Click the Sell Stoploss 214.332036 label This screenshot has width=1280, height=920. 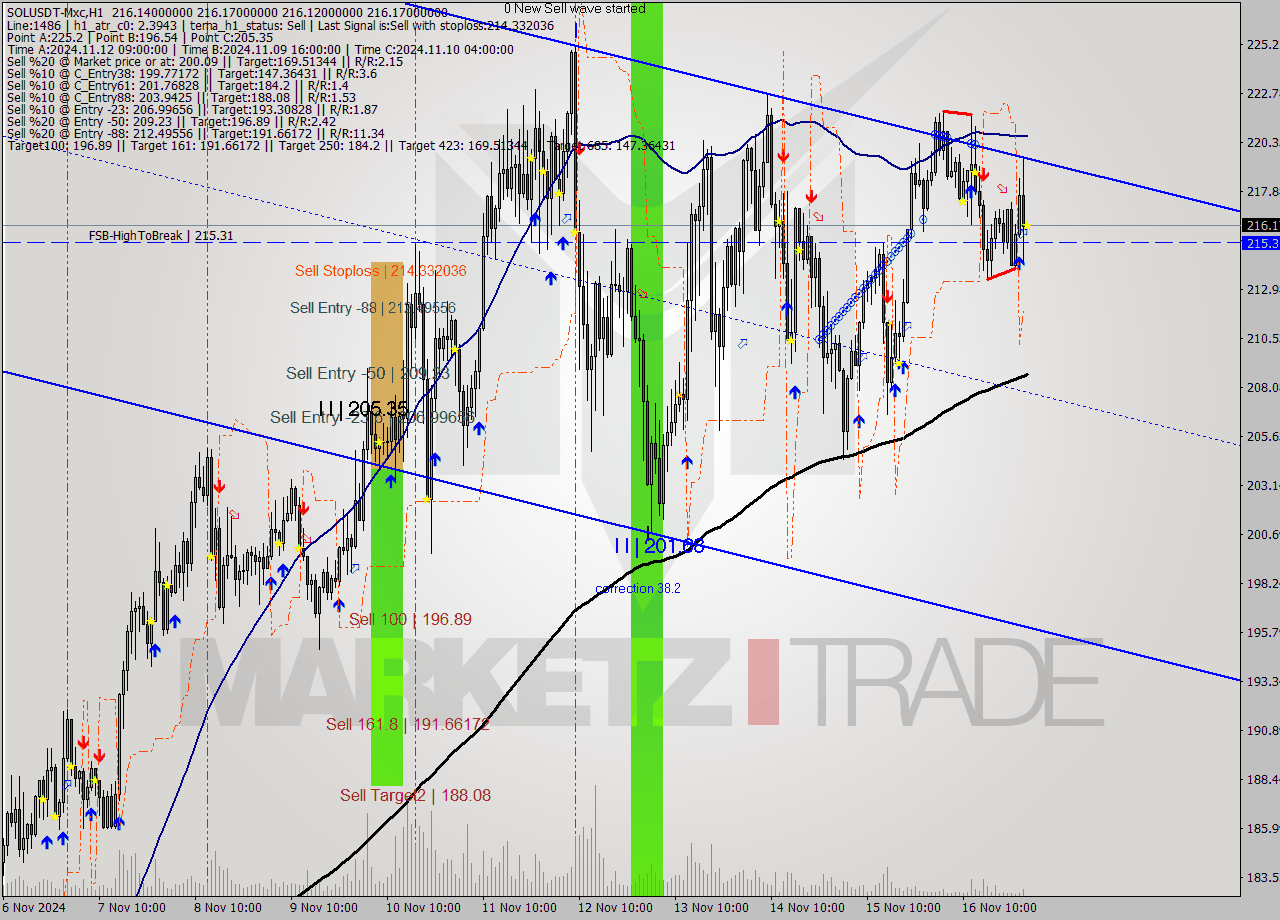tap(380, 271)
